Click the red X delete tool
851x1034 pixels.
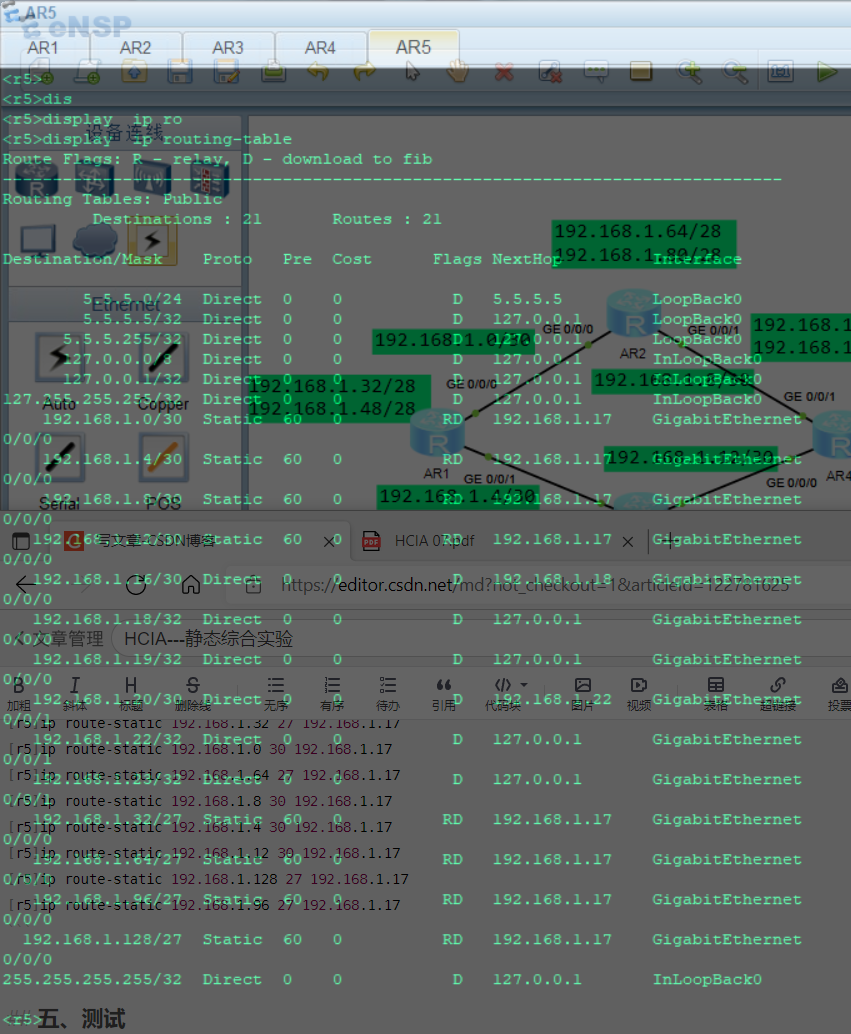click(504, 71)
